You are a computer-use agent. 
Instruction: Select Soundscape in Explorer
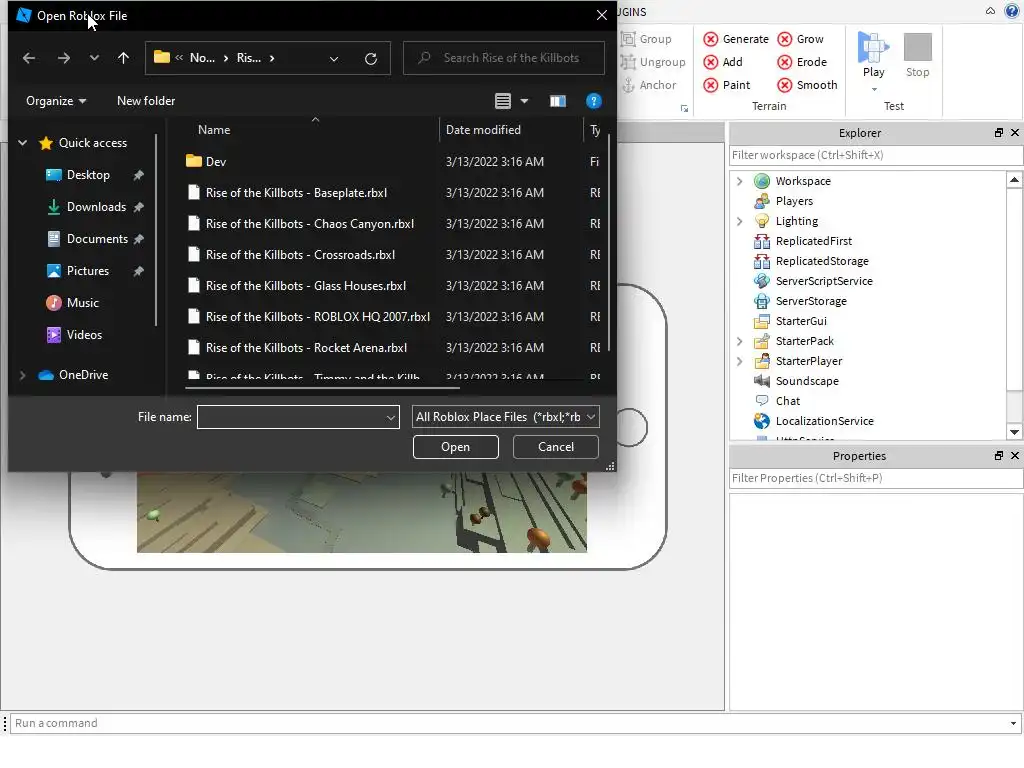(807, 381)
